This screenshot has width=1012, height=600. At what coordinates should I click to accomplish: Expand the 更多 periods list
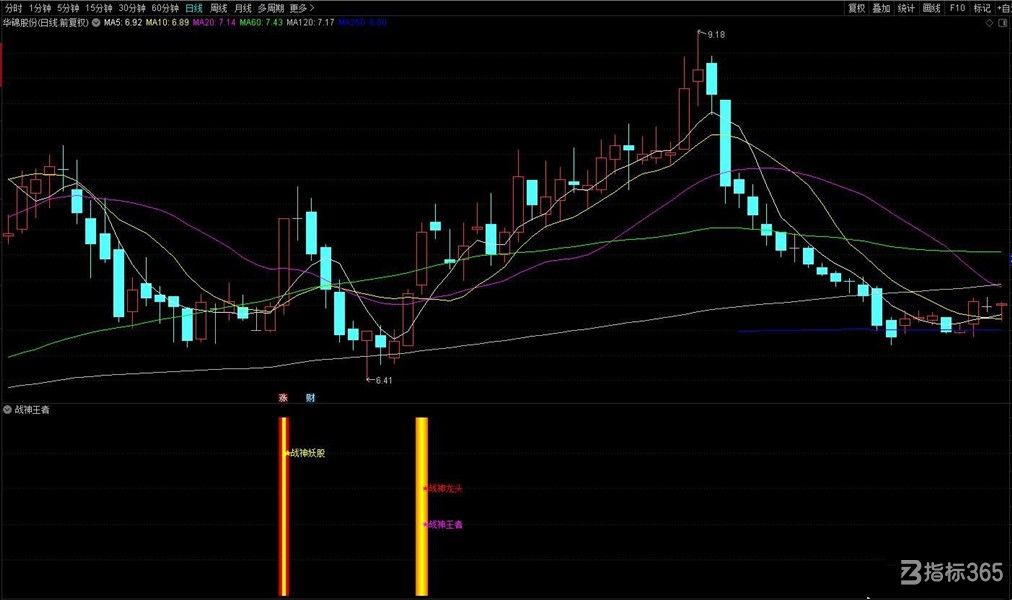point(302,8)
